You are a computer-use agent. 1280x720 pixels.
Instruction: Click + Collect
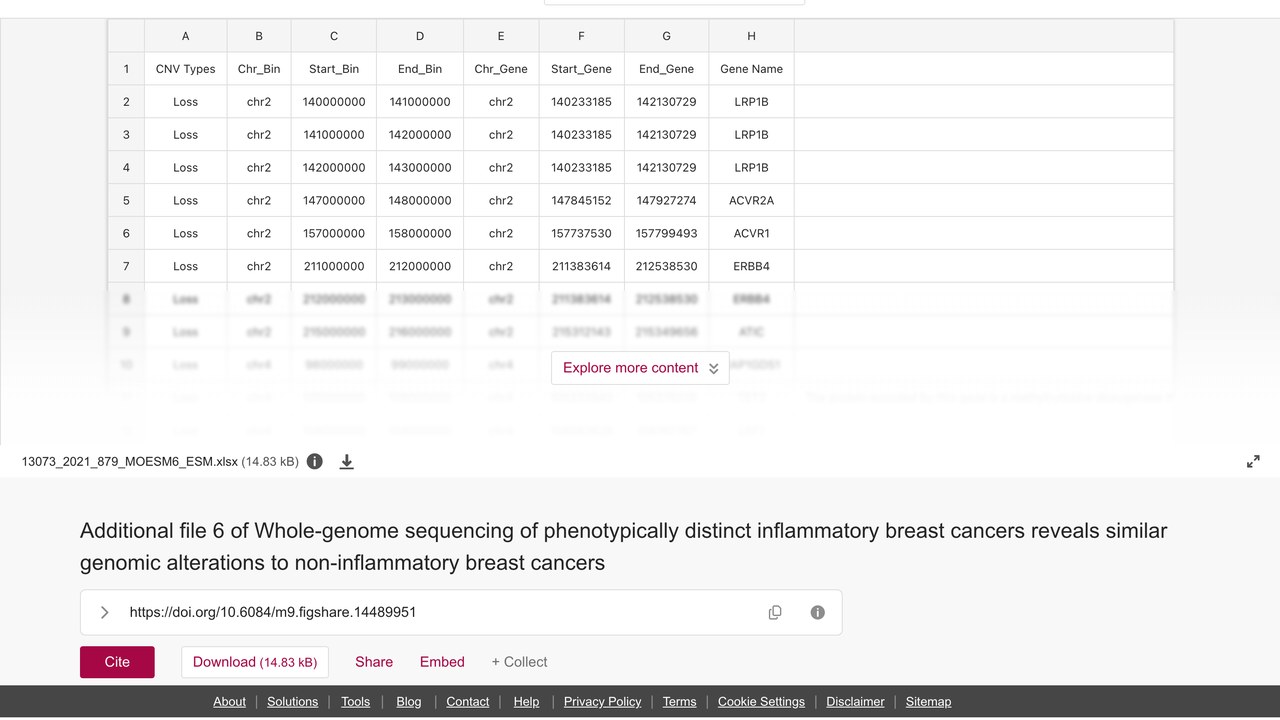coord(519,662)
